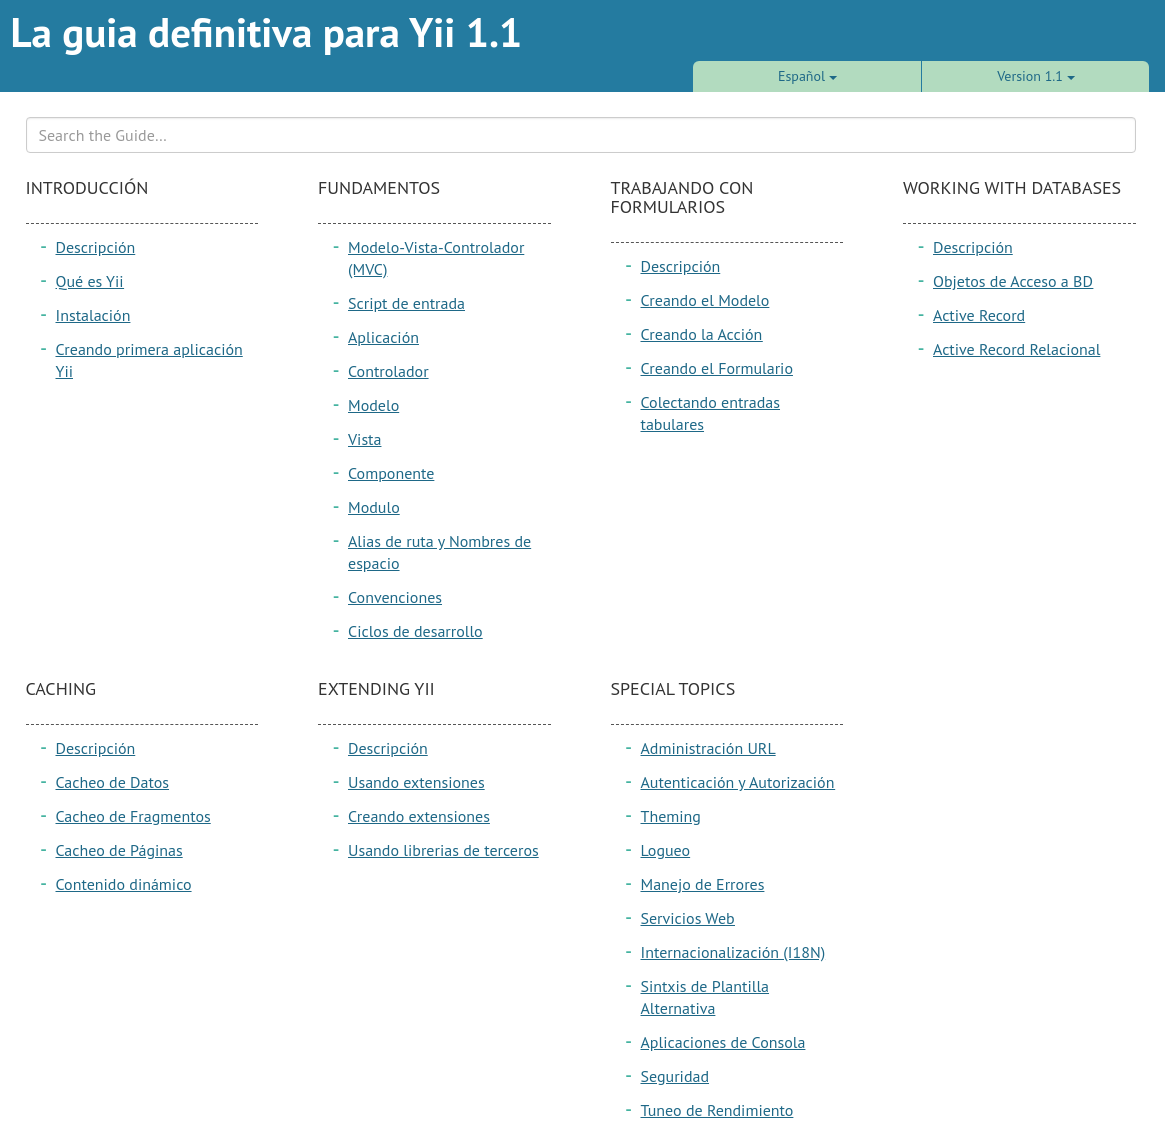This screenshot has height=1135, width=1165.
Task: Open Objetos de Acceso a BD
Action: [1013, 282]
